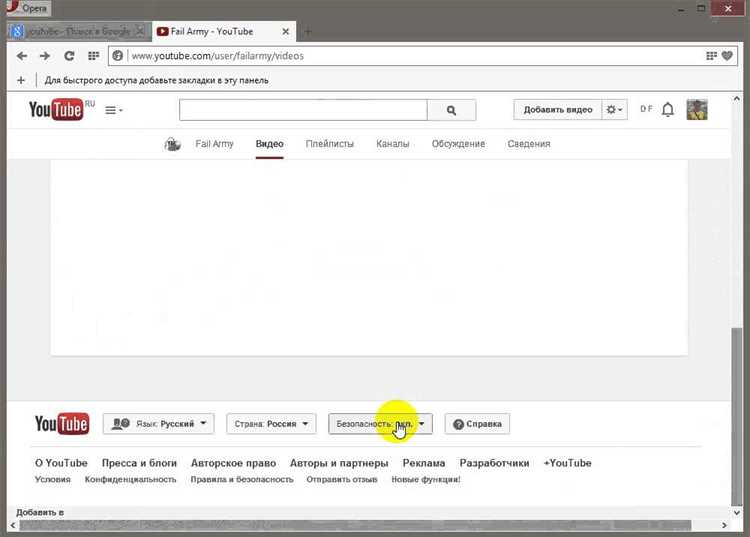Add a bookmark with the plus icon in the bookmarks bar
The height and width of the screenshot is (537, 750).
click(21, 80)
